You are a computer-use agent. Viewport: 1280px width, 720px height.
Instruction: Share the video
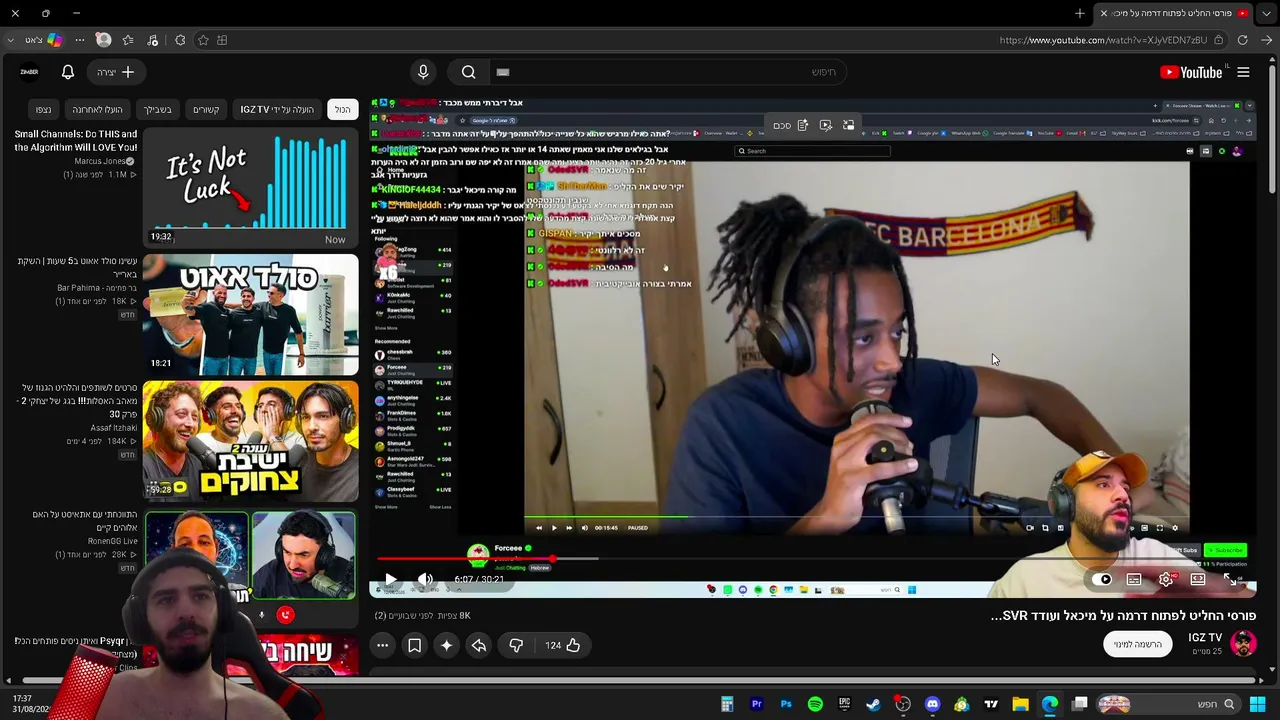pyautogui.click(x=479, y=646)
